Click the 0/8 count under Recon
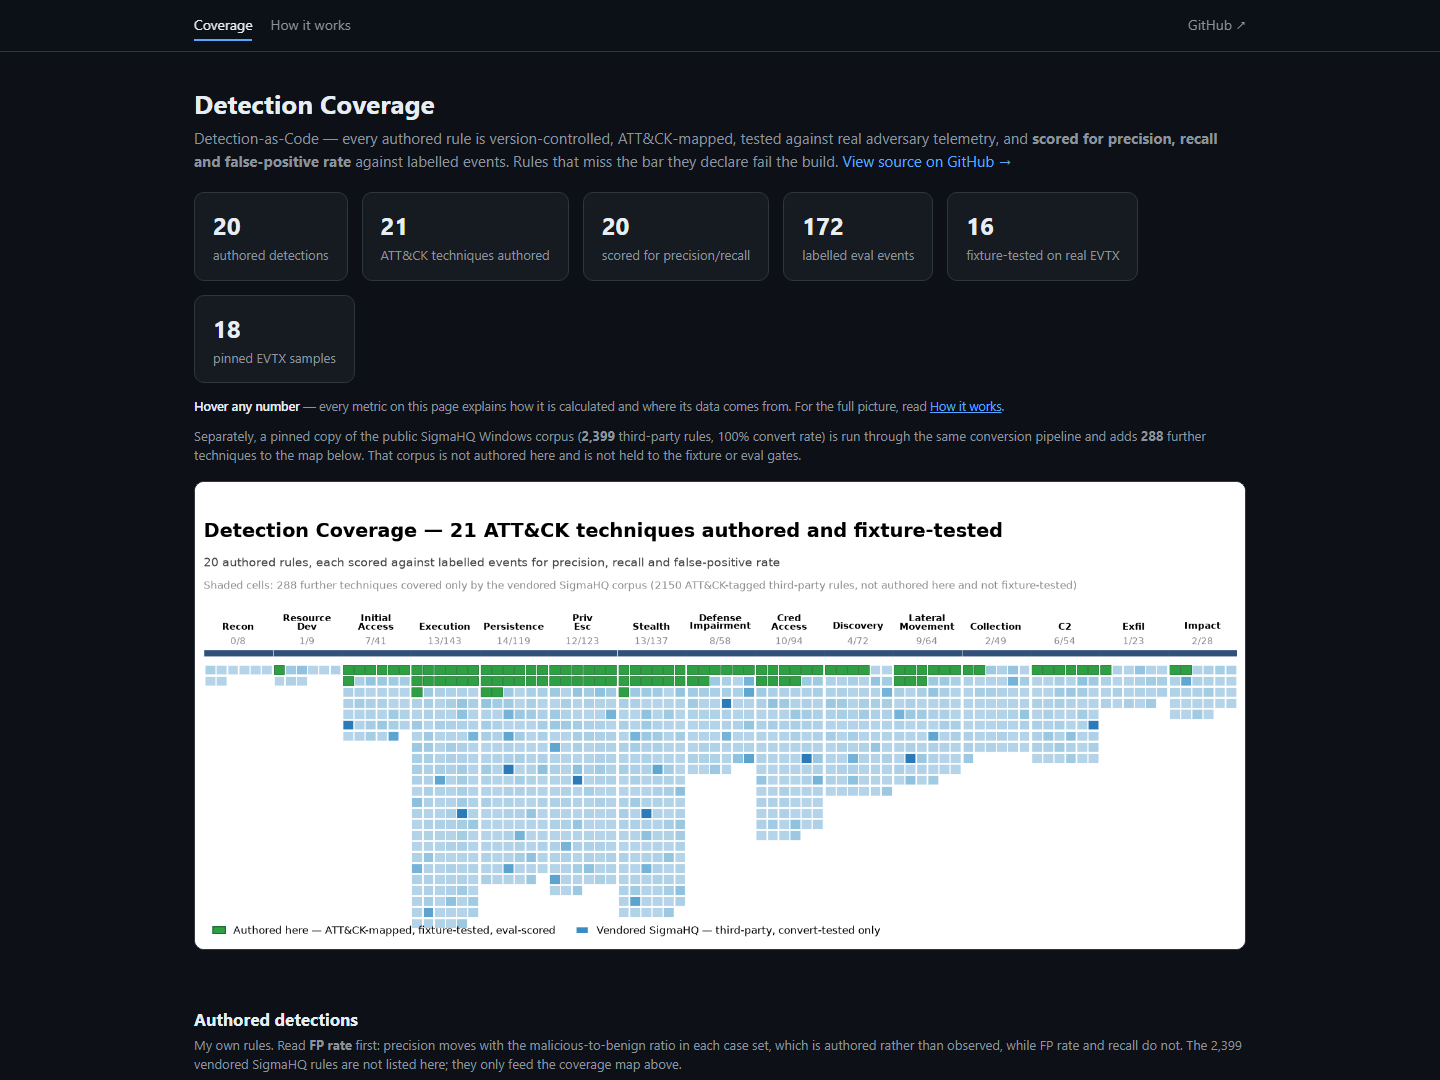This screenshot has height=1080, width=1440. coord(238,641)
